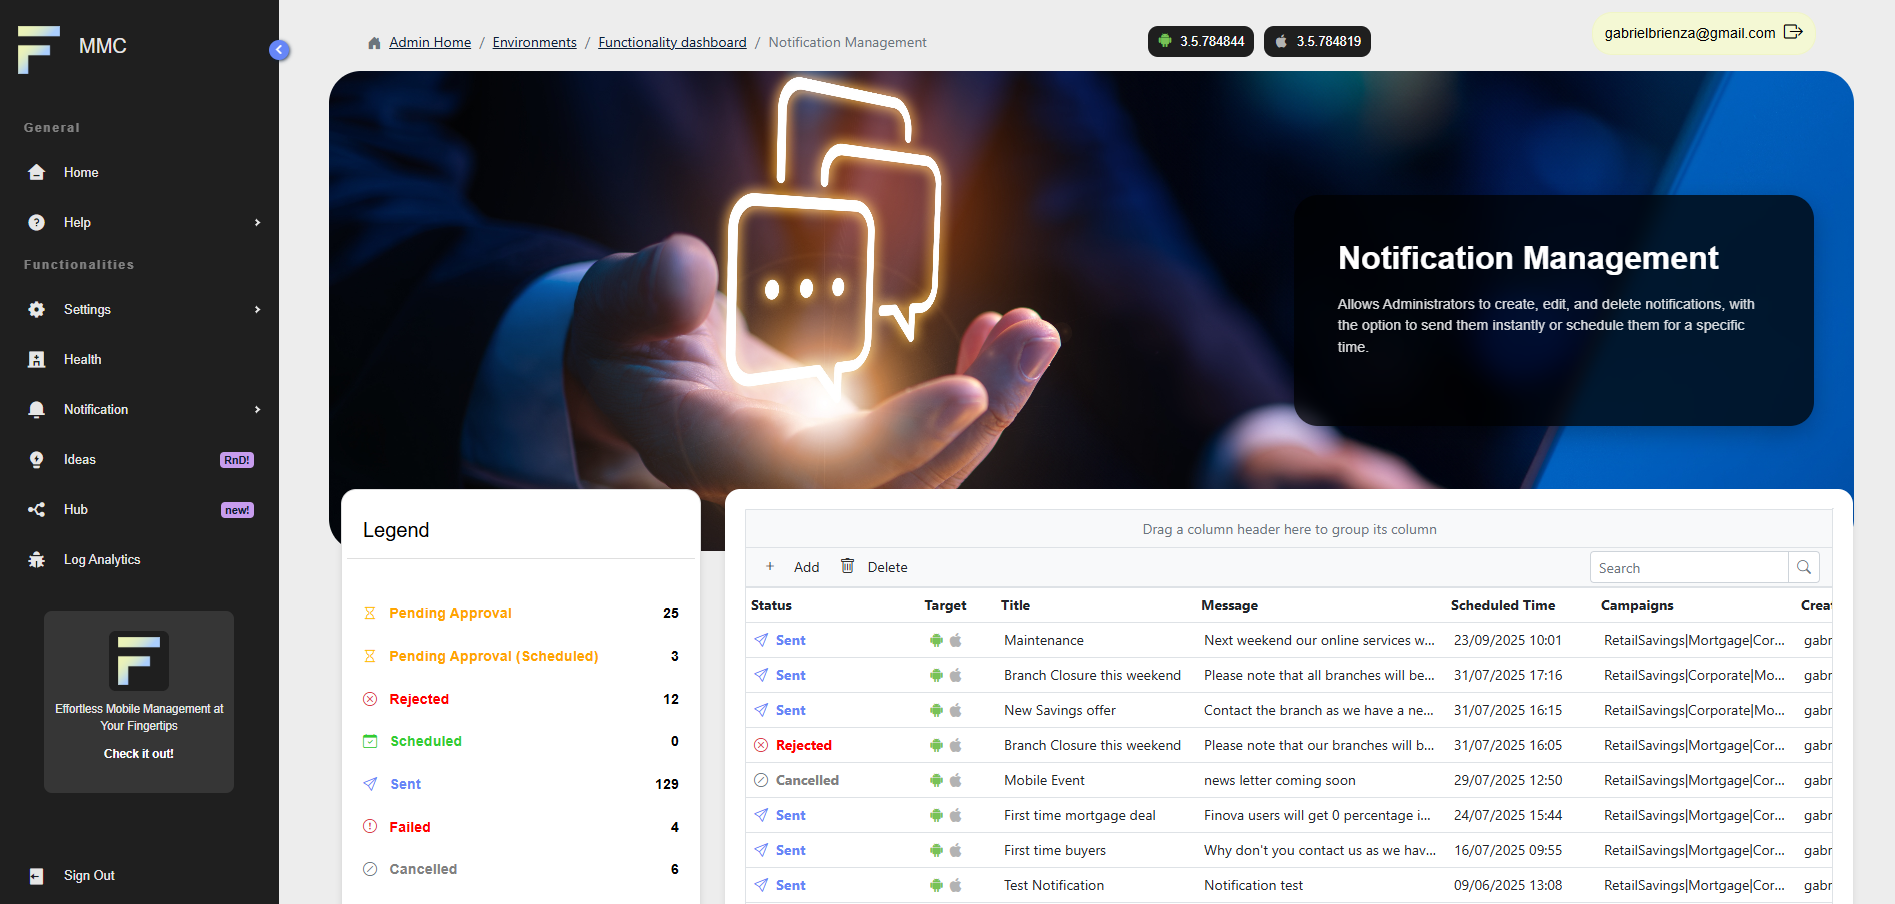The width and height of the screenshot is (1895, 904).
Task: Open Log Analytics from the sidebar
Action: pyautogui.click(x=101, y=559)
